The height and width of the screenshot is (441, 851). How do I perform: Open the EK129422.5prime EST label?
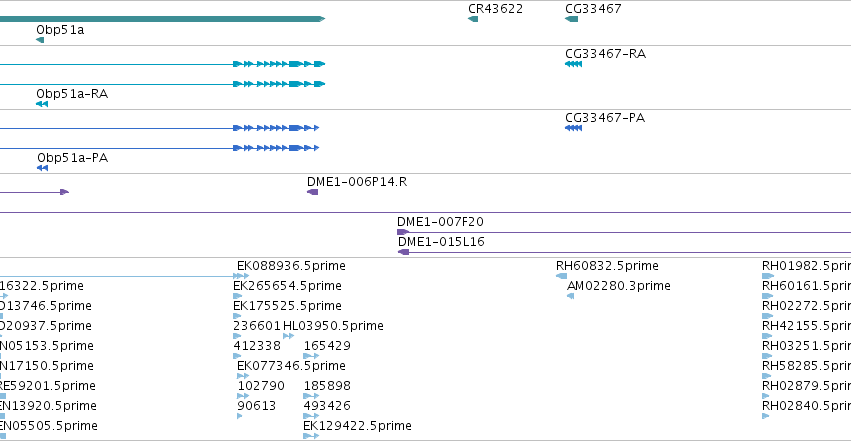click(x=357, y=426)
